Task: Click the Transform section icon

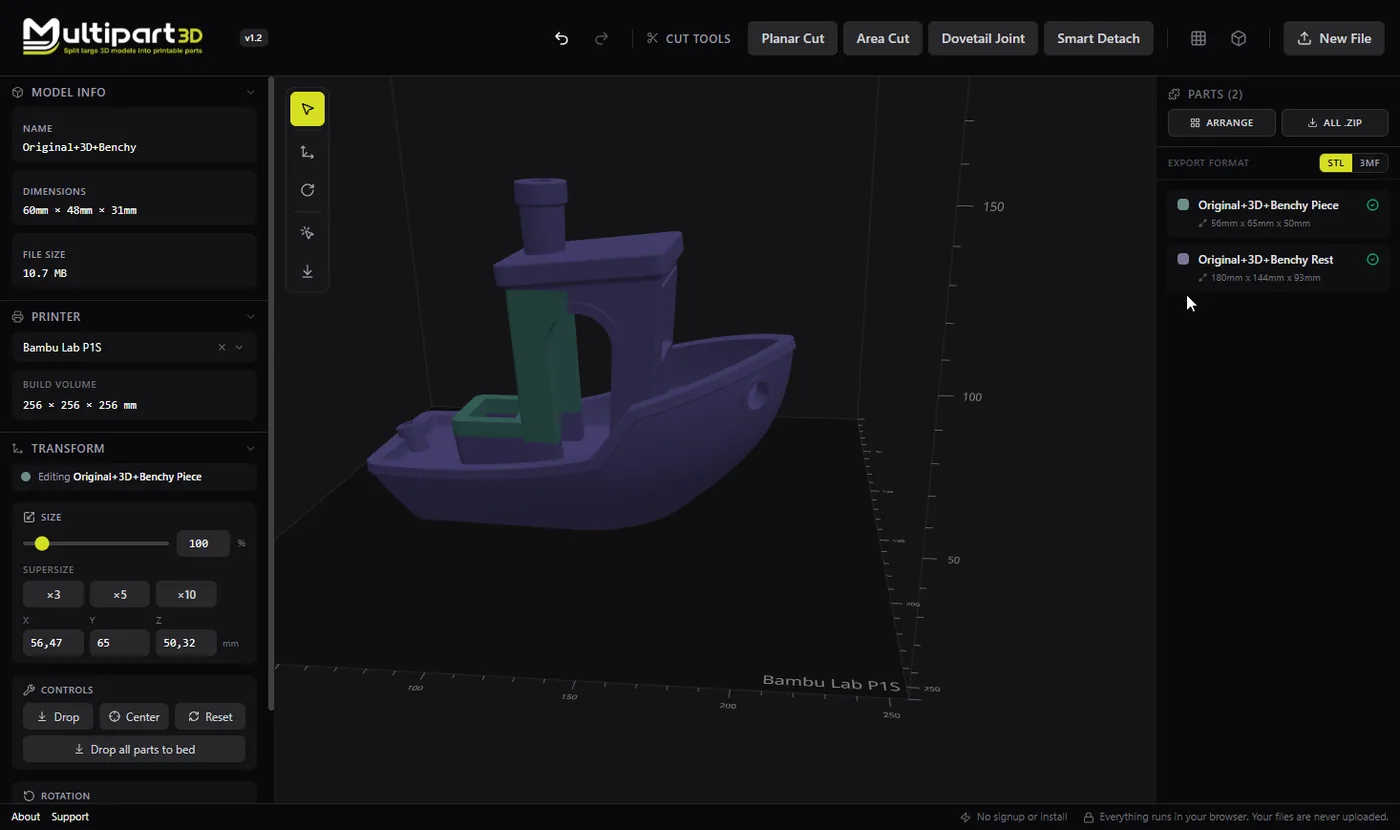Action: pos(18,448)
